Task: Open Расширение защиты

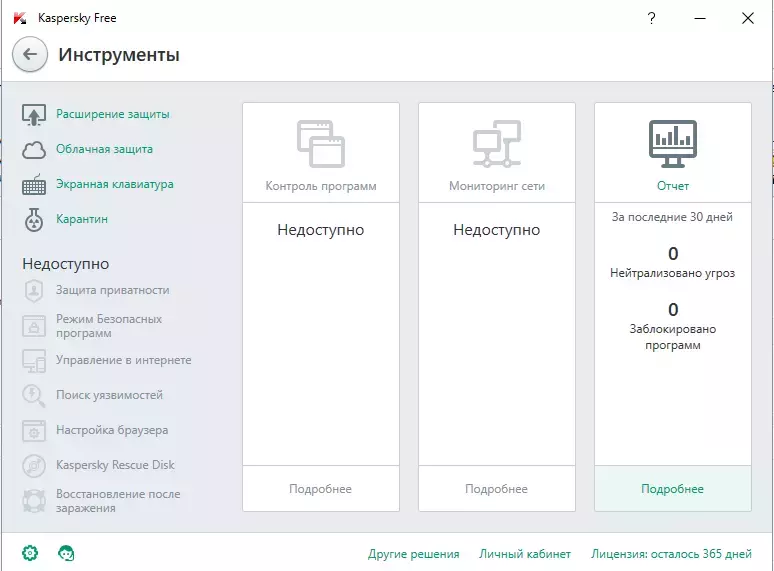Action: tap(113, 114)
